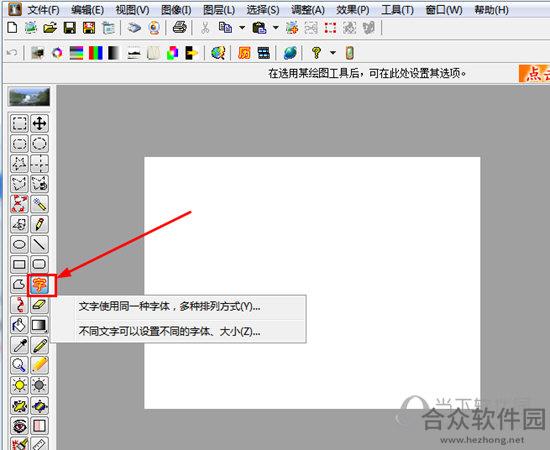Open the 帮助(H) menu
Viewport: 550px width, 450px height.
[491, 10]
